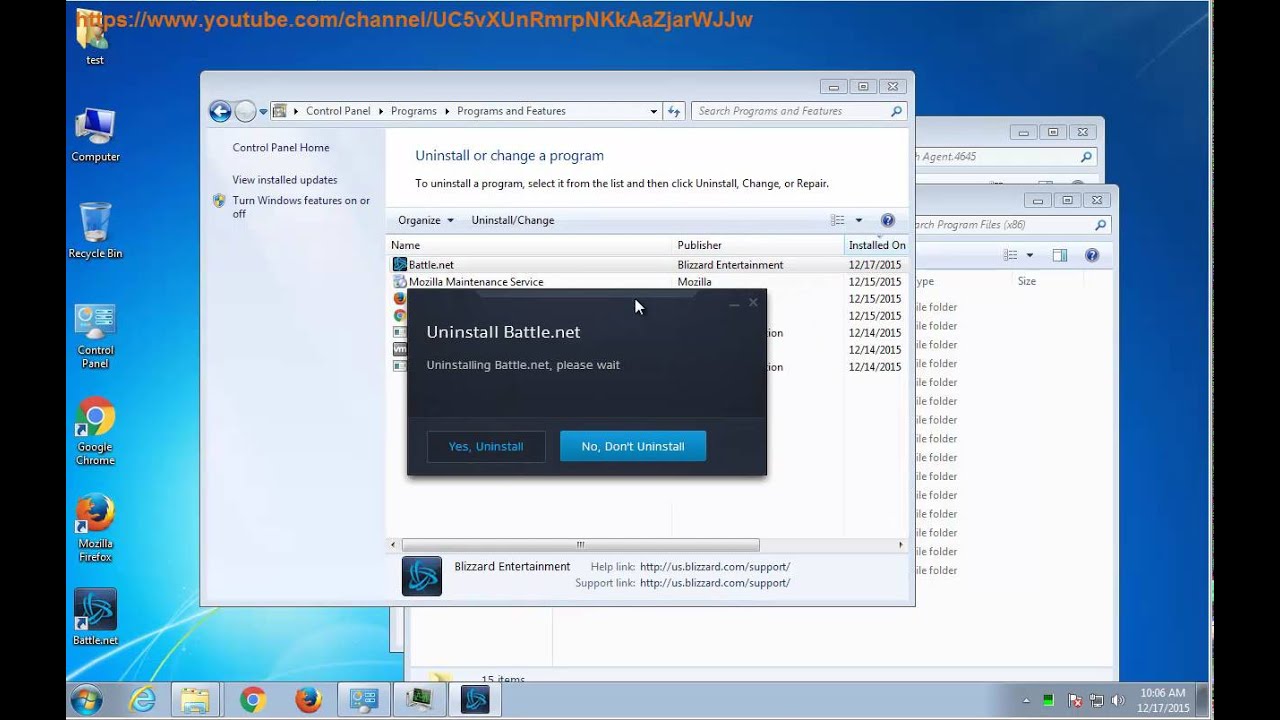This screenshot has width=1280, height=720.
Task: Go back in Control Panel window
Action: click(220, 111)
